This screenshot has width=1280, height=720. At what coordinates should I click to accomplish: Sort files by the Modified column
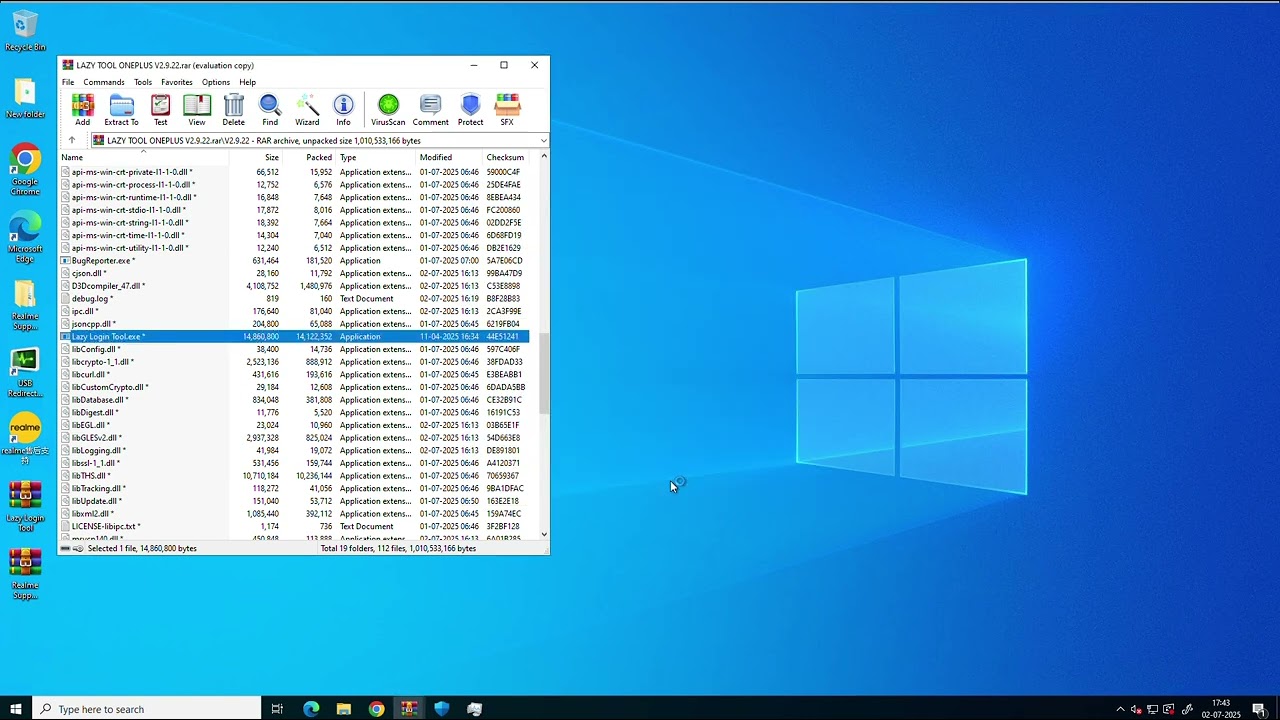(449, 157)
